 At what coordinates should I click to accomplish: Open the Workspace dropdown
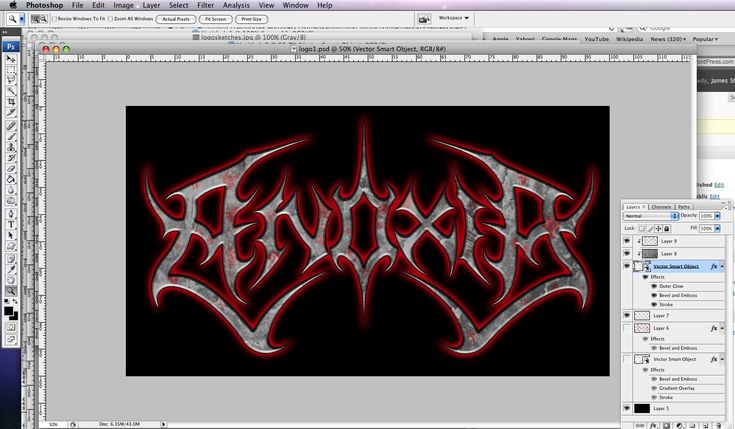coord(455,18)
